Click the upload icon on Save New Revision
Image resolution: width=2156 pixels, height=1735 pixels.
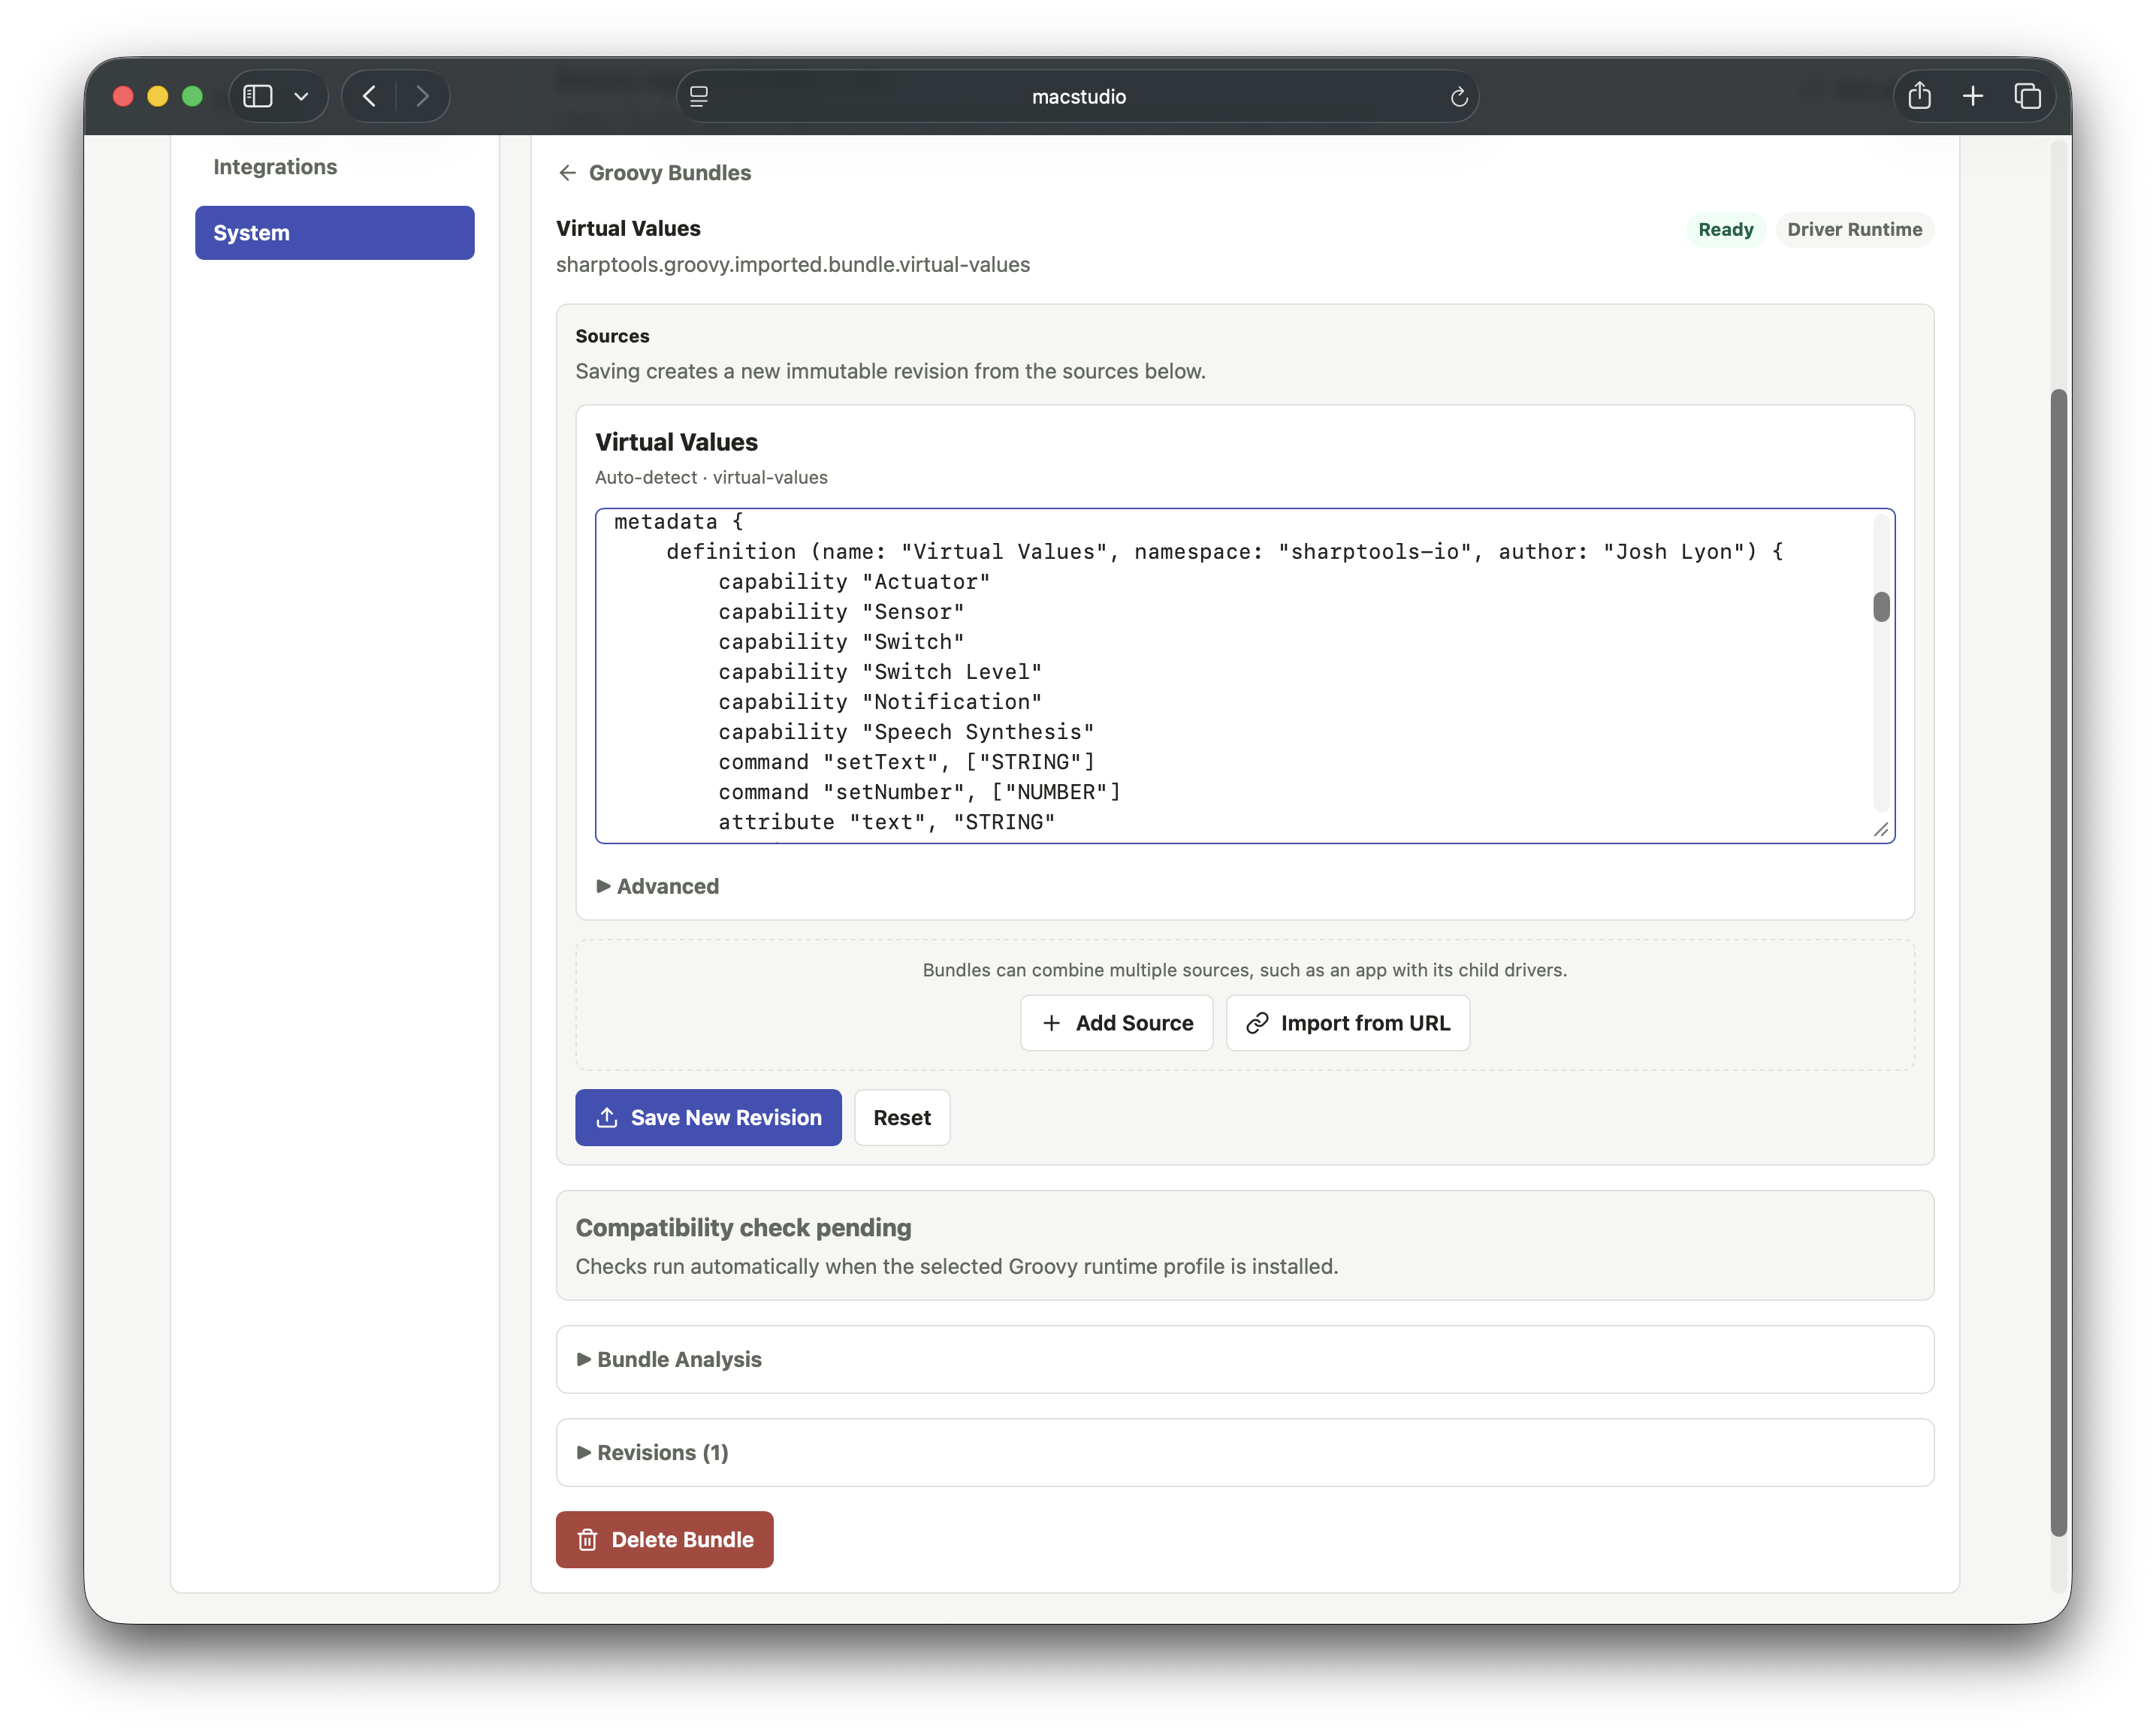[606, 1117]
